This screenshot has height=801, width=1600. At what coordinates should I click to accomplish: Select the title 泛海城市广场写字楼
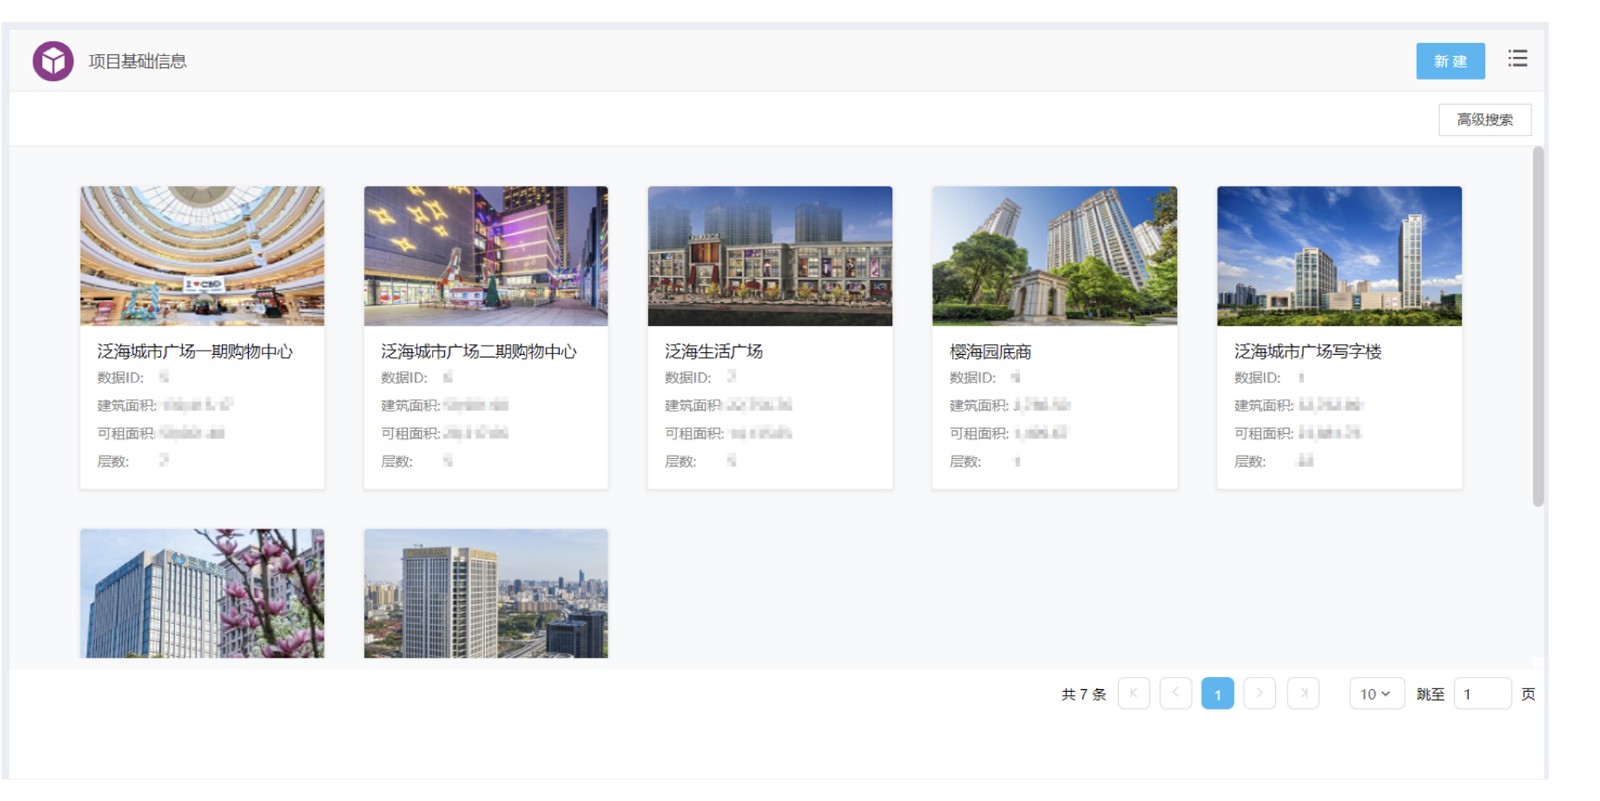click(x=1308, y=352)
